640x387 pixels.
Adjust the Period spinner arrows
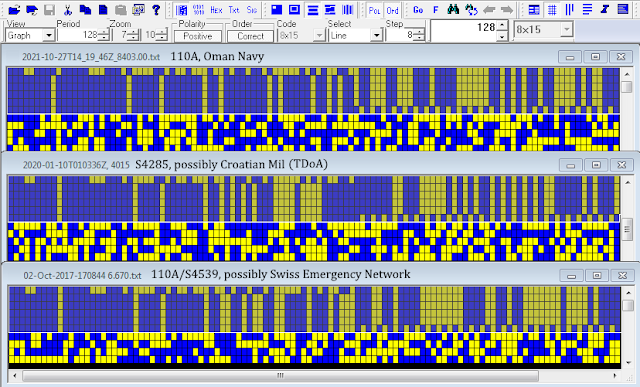[x=104, y=36]
